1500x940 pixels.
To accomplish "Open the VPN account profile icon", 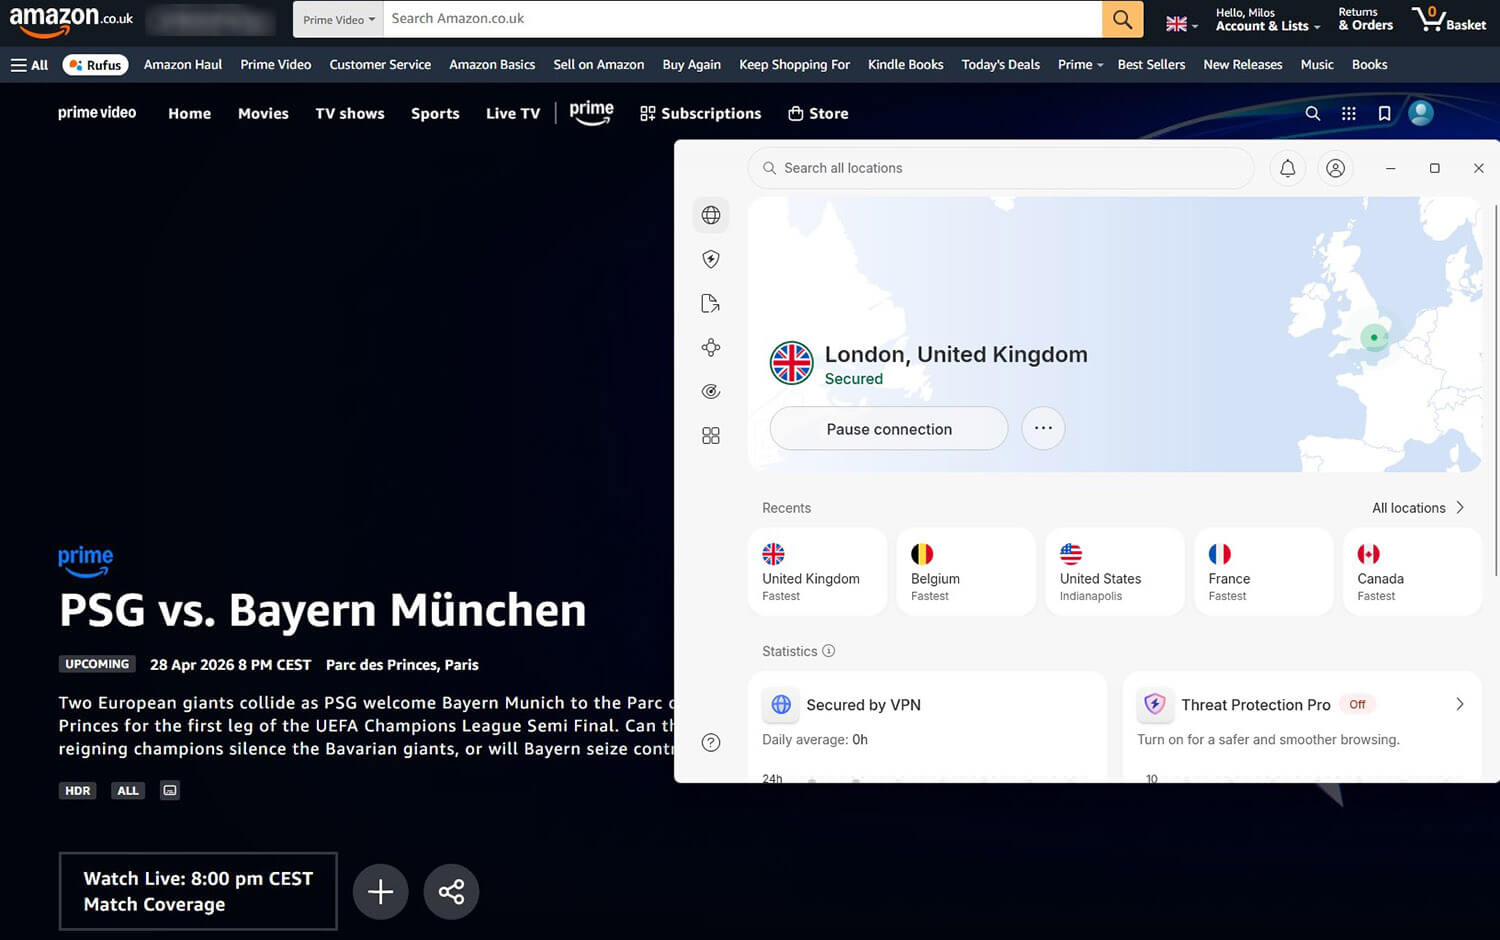I will point(1335,168).
